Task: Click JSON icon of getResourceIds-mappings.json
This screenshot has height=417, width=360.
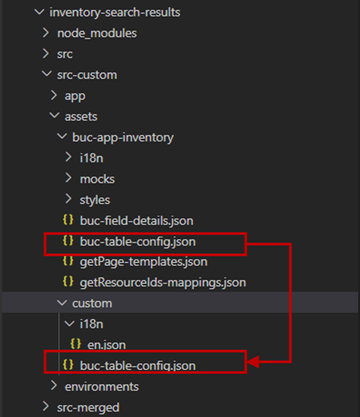Action: [68, 282]
